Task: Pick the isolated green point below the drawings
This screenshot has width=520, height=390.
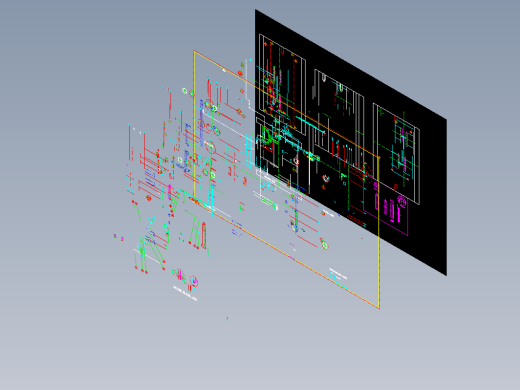Action: click(227, 319)
